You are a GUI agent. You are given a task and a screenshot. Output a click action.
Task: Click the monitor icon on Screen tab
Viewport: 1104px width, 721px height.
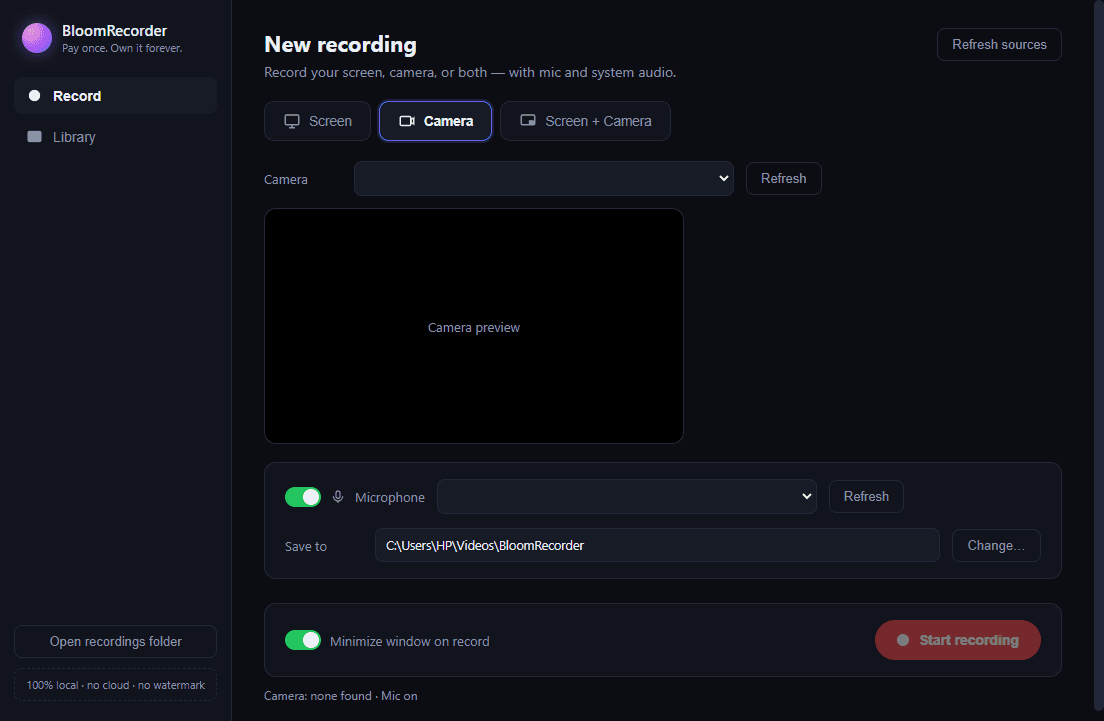click(291, 121)
